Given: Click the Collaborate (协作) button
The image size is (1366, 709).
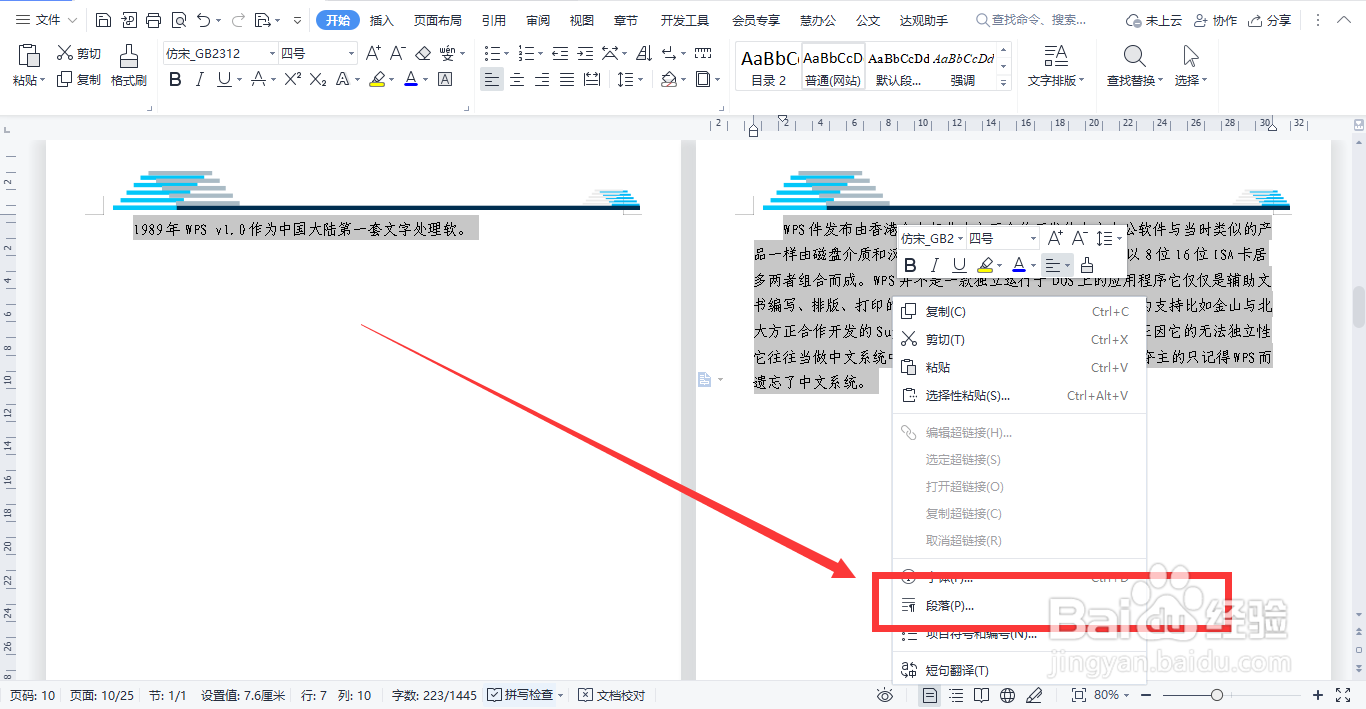Looking at the screenshot, I should pyautogui.click(x=1215, y=20).
